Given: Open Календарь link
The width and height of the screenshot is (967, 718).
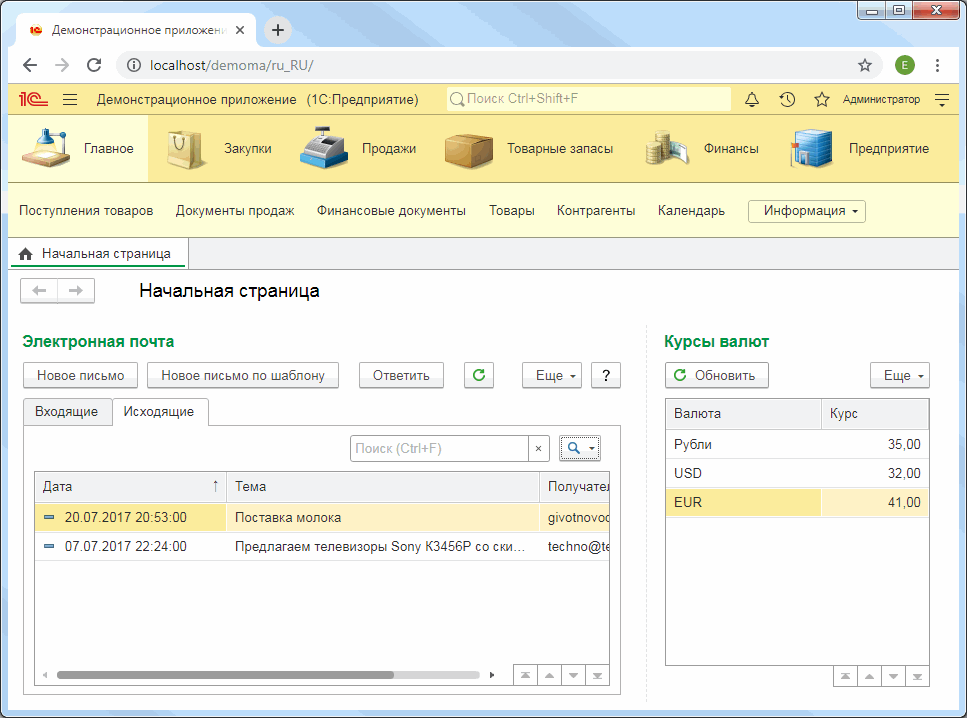Looking at the screenshot, I should 691,211.
